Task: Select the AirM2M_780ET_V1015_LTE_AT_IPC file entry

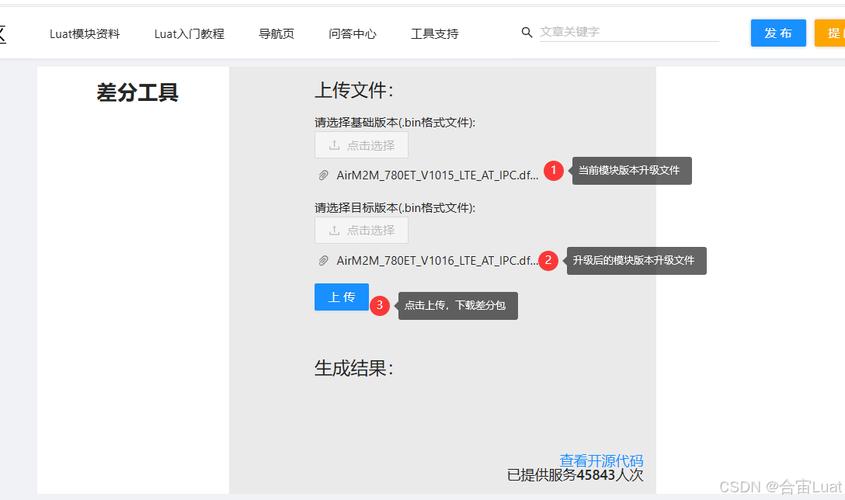Action: [437, 175]
